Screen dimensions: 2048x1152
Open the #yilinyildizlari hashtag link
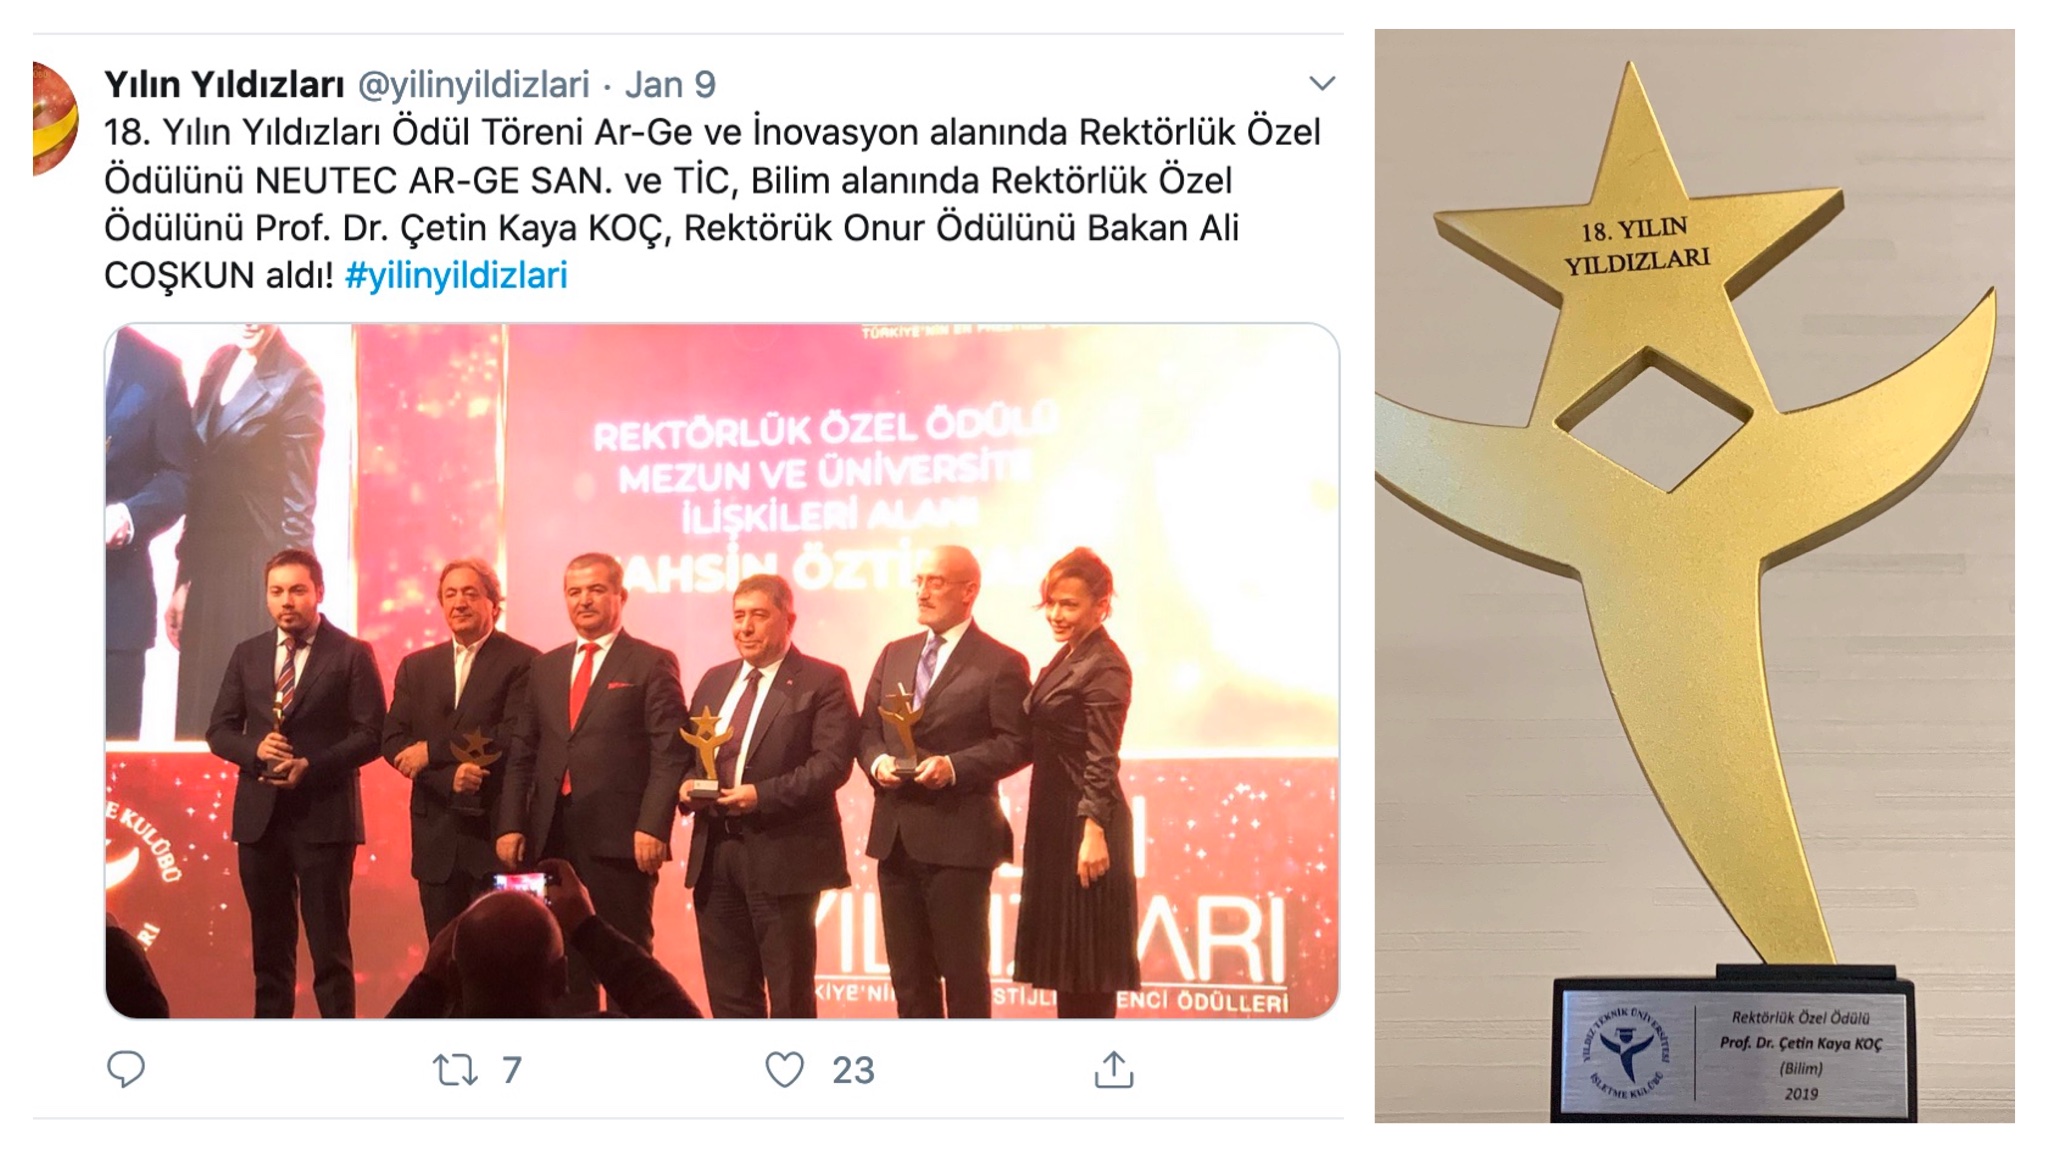pyautogui.click(x=456, y=275)
